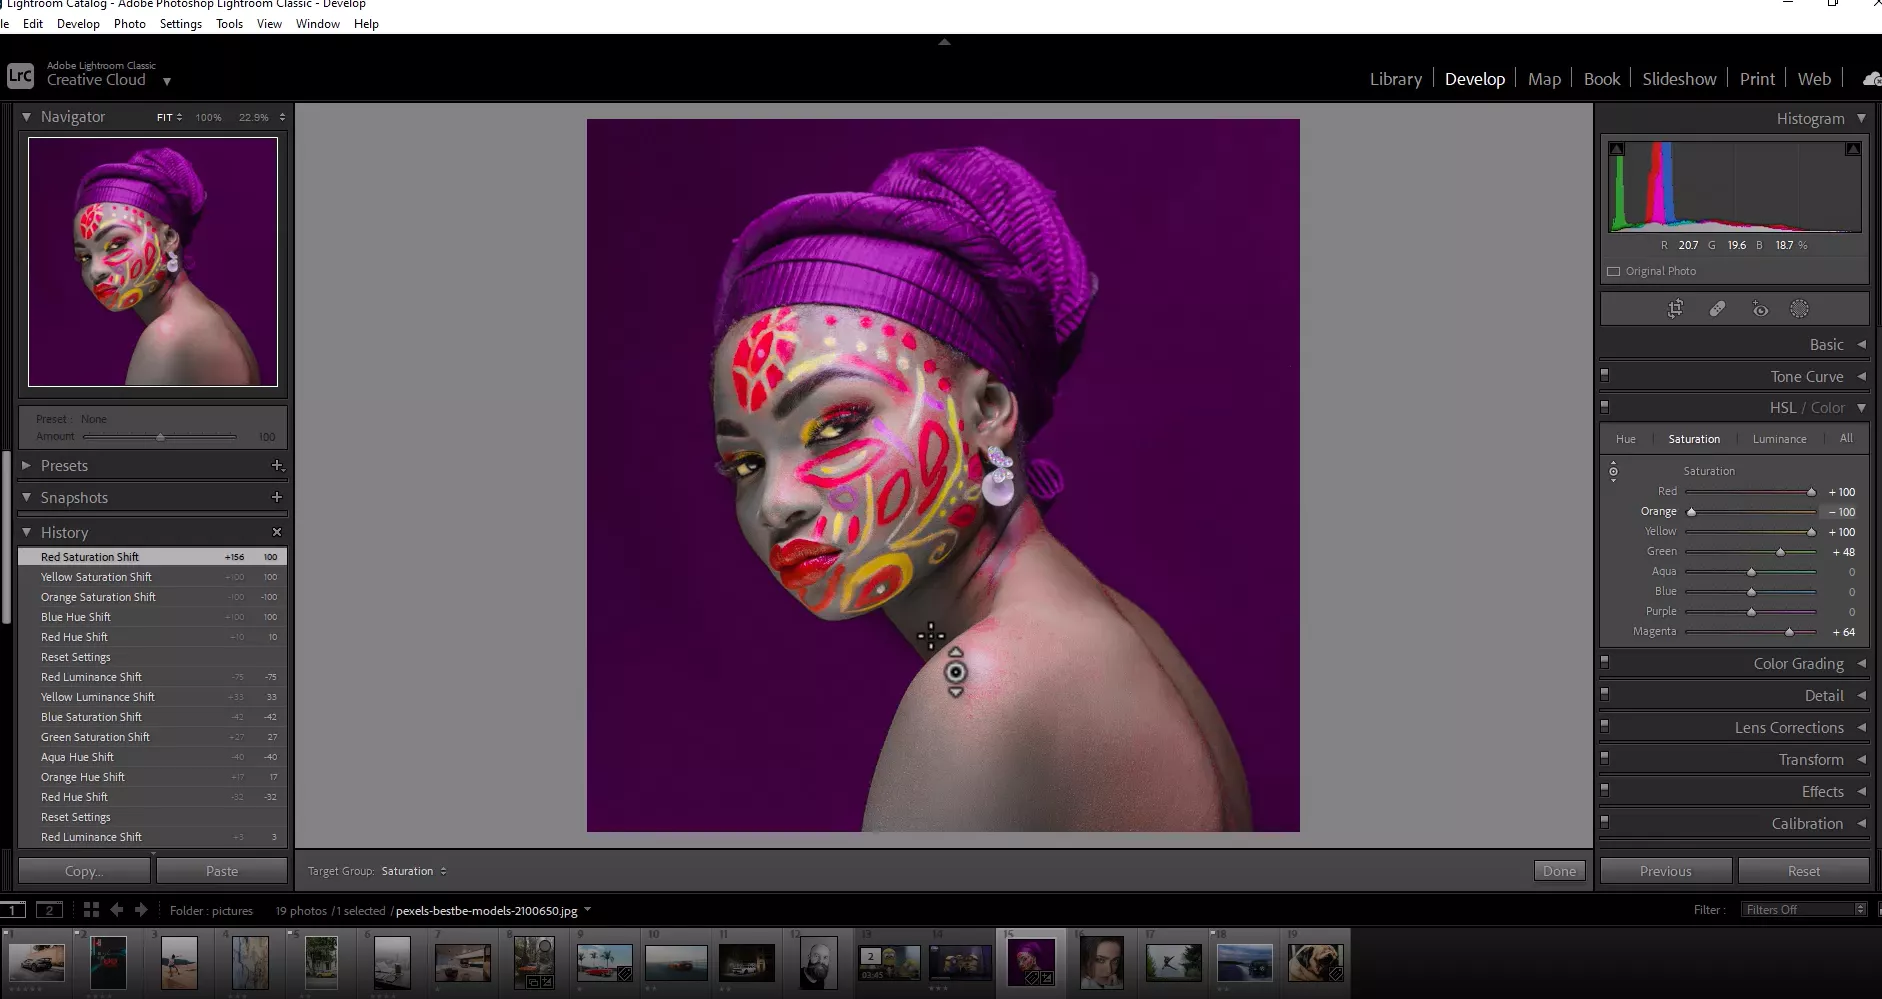The height and width of the screenshot is (999, 1882).
Task: Go back with filmstrip left arrow
Action: click(117, 910)
